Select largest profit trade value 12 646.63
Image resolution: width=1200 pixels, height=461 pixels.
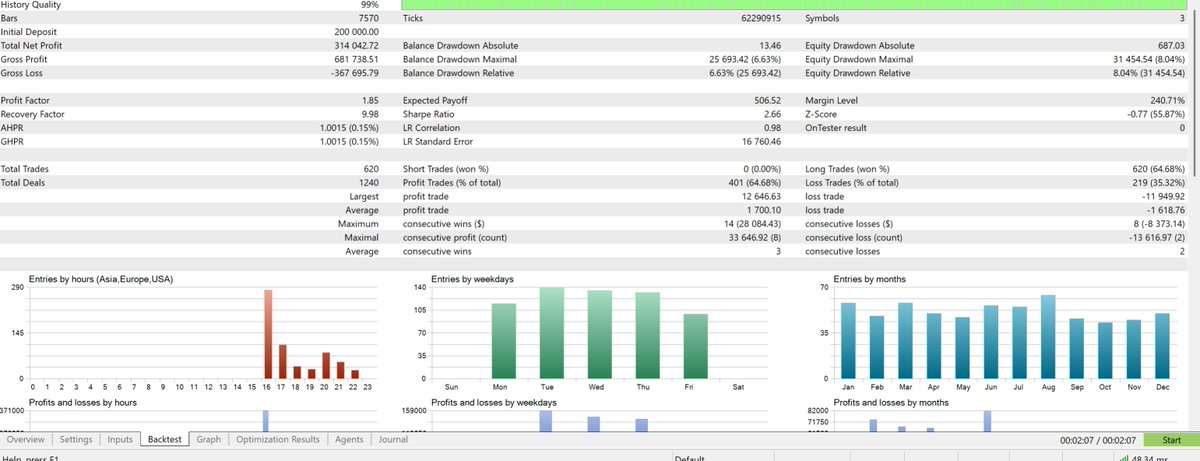(764, 197)
